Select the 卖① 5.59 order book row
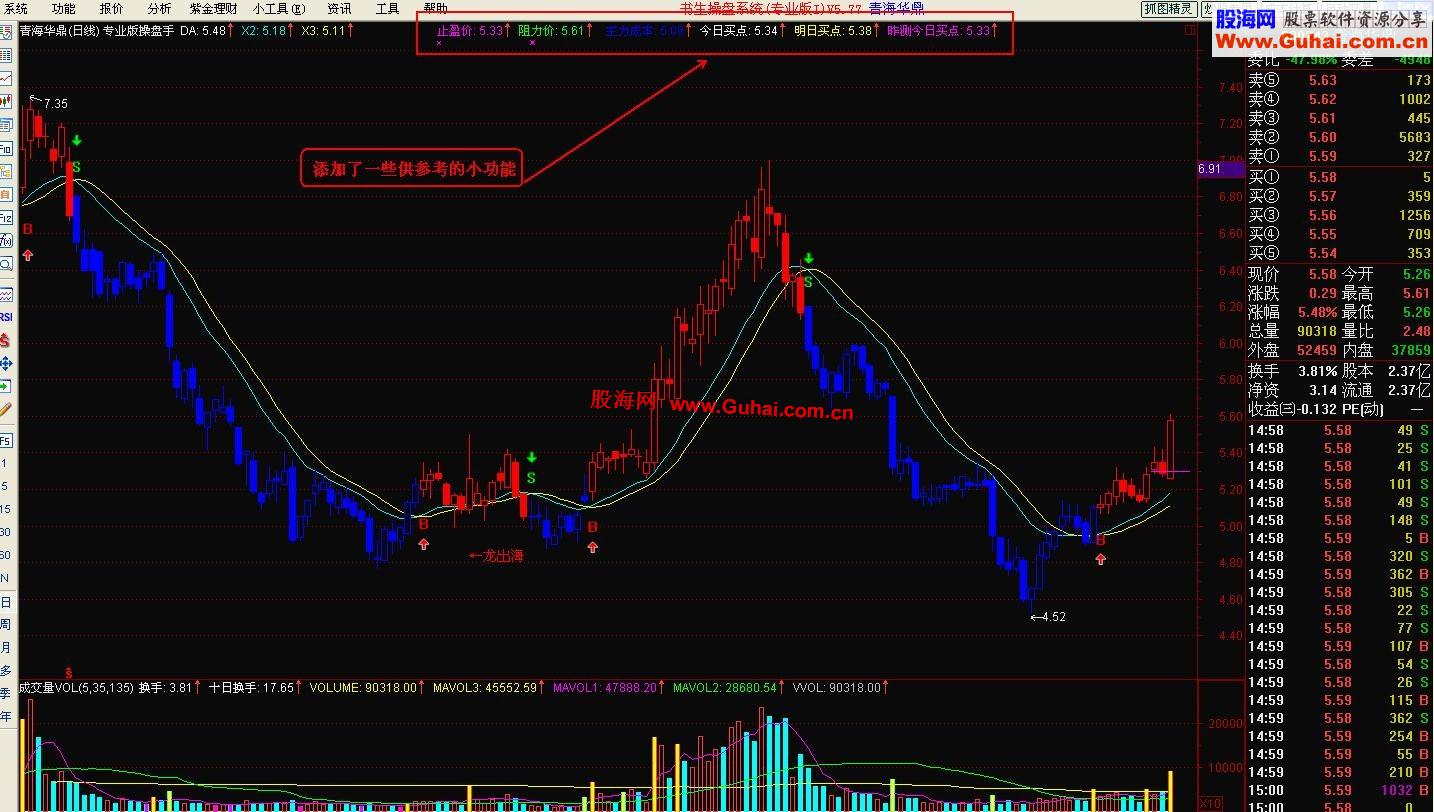1434x812 pixels. [1340, 156]
